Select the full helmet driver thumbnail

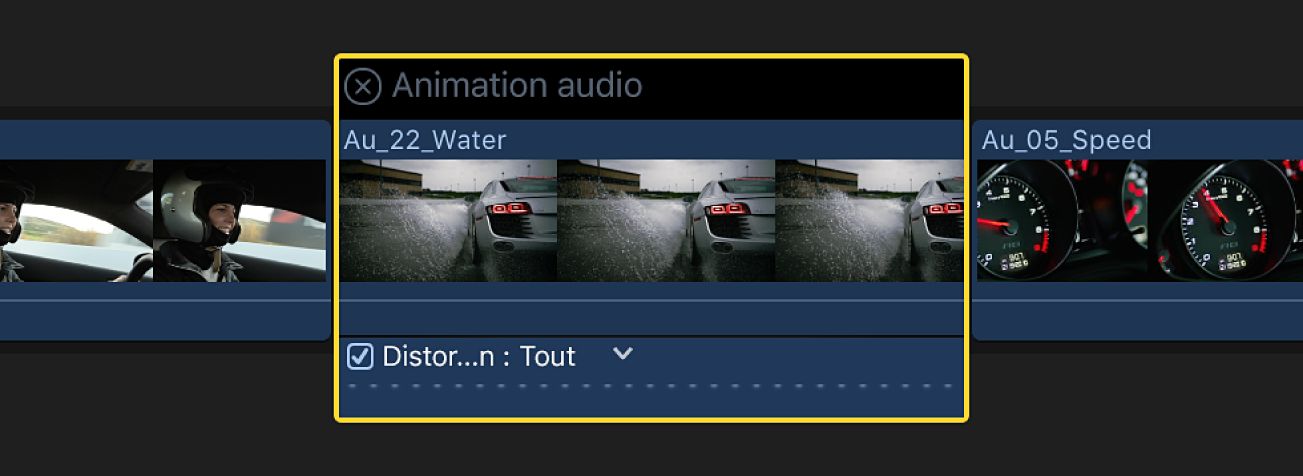tap(239, 221)
